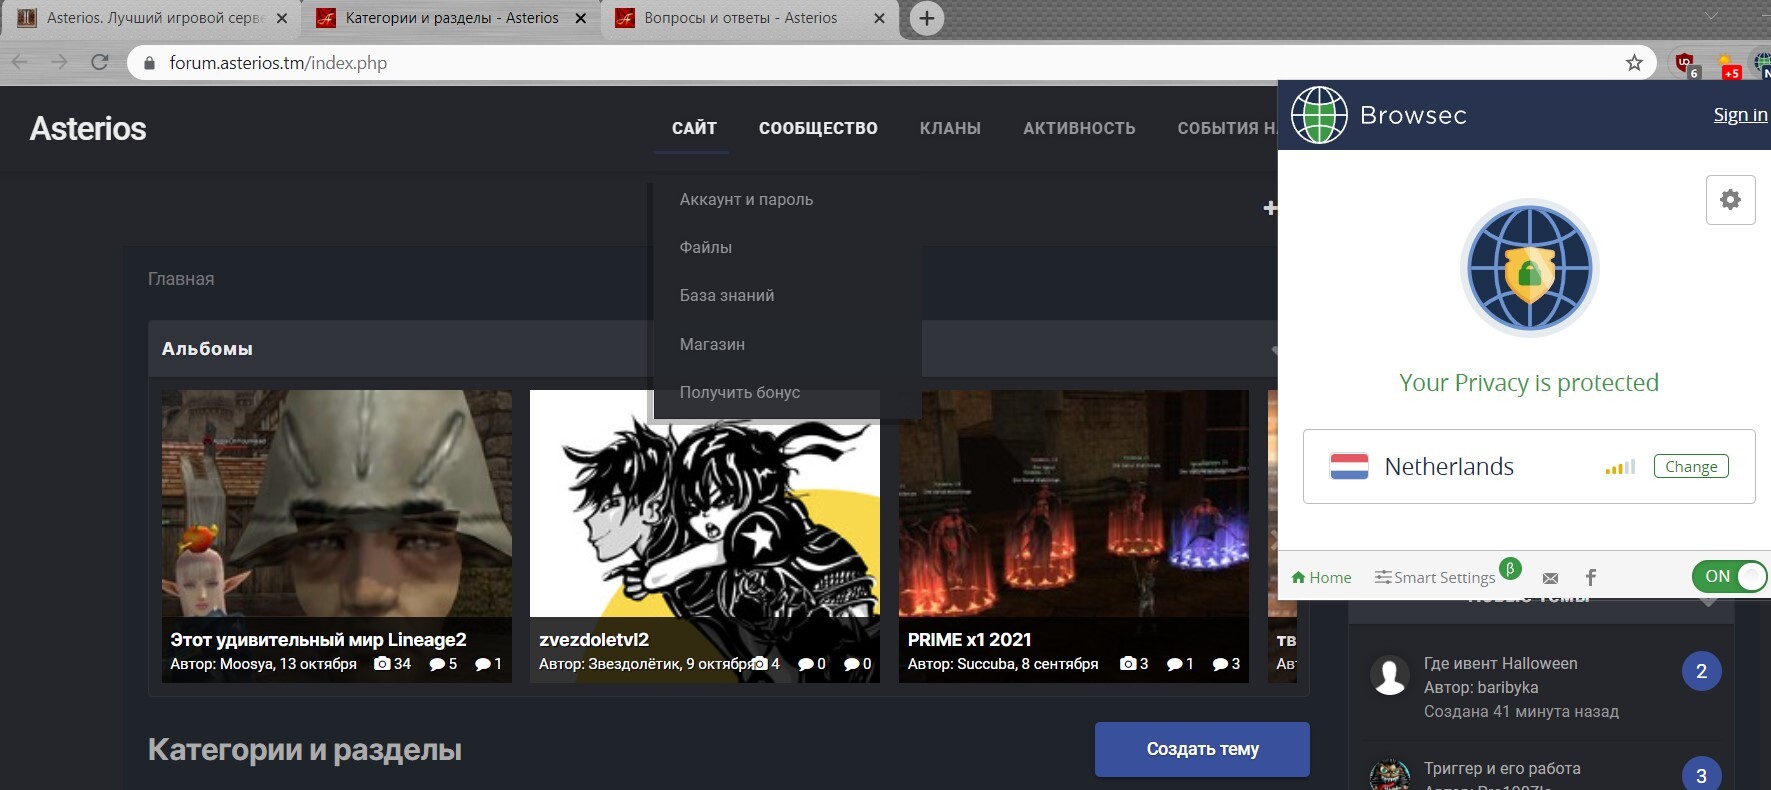The image size is (1771, 790).
Task: Open the САЙТ menu
Action: (x=694, y=128)
